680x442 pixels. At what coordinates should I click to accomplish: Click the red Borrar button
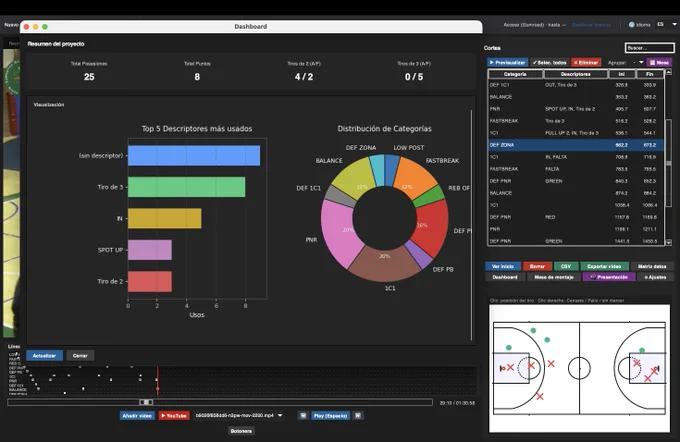tap(537, 266)
